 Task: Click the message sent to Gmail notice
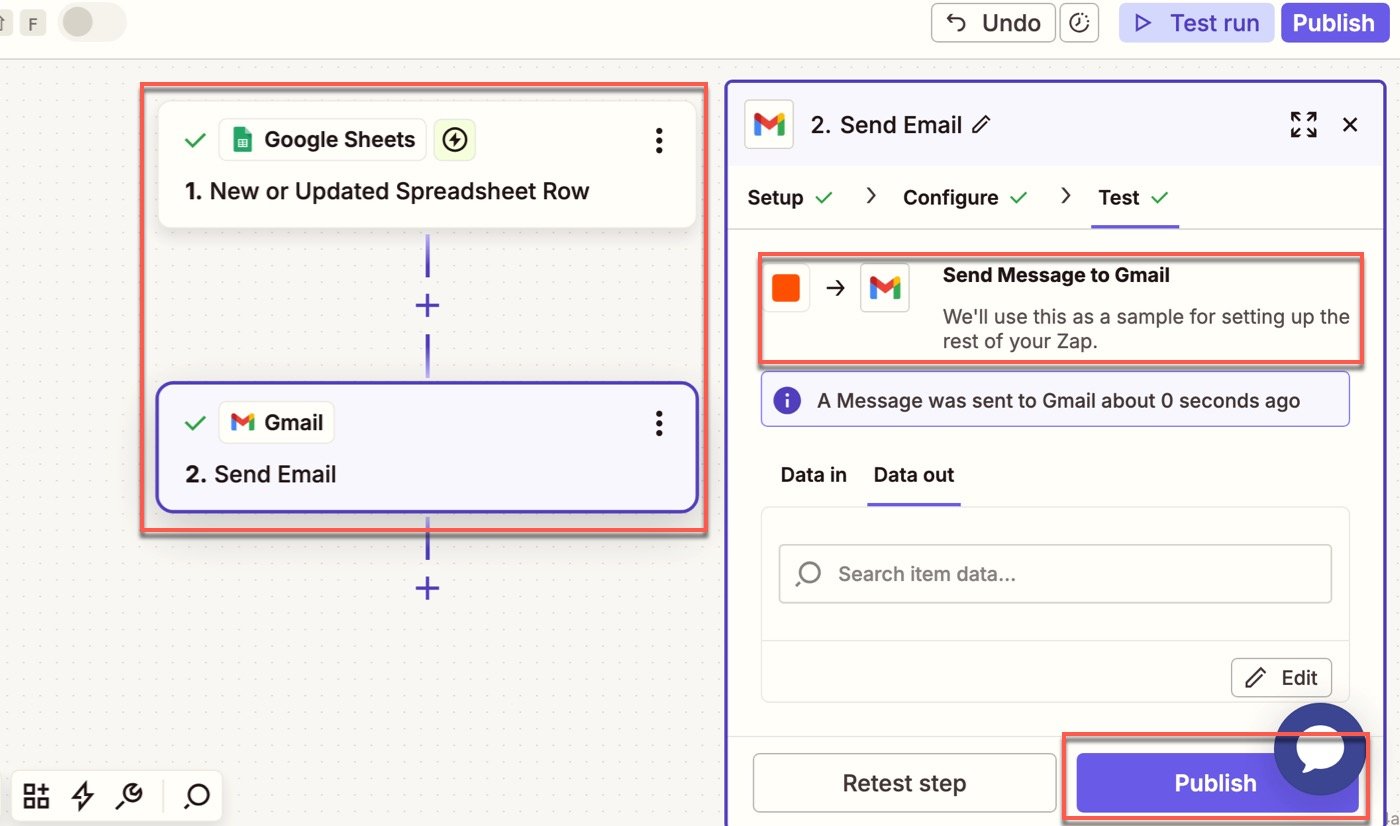[x=1055, y=400]
